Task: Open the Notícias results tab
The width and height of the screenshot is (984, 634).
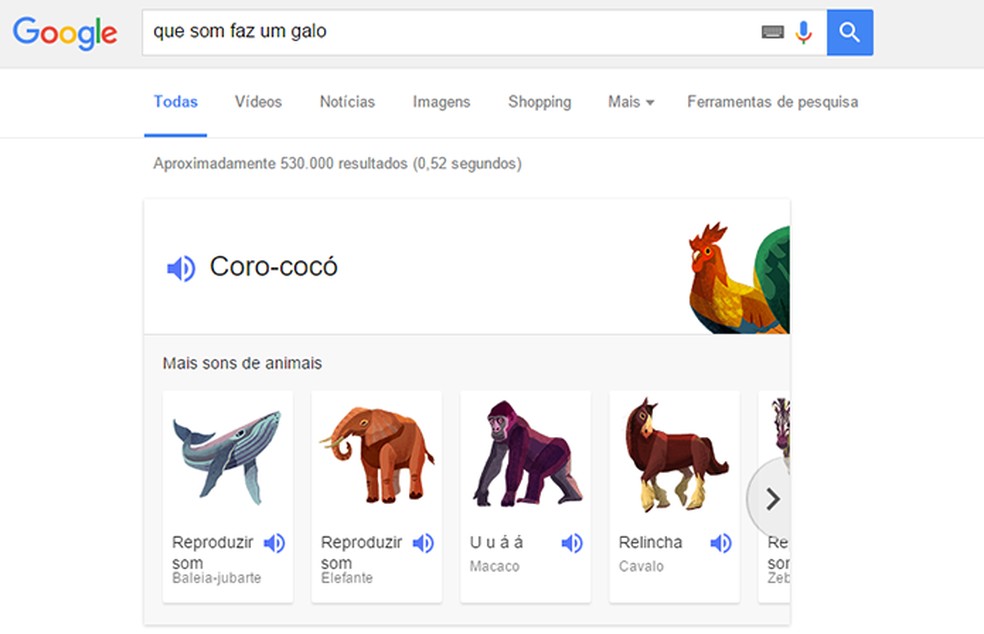Action: pos(346,102)
